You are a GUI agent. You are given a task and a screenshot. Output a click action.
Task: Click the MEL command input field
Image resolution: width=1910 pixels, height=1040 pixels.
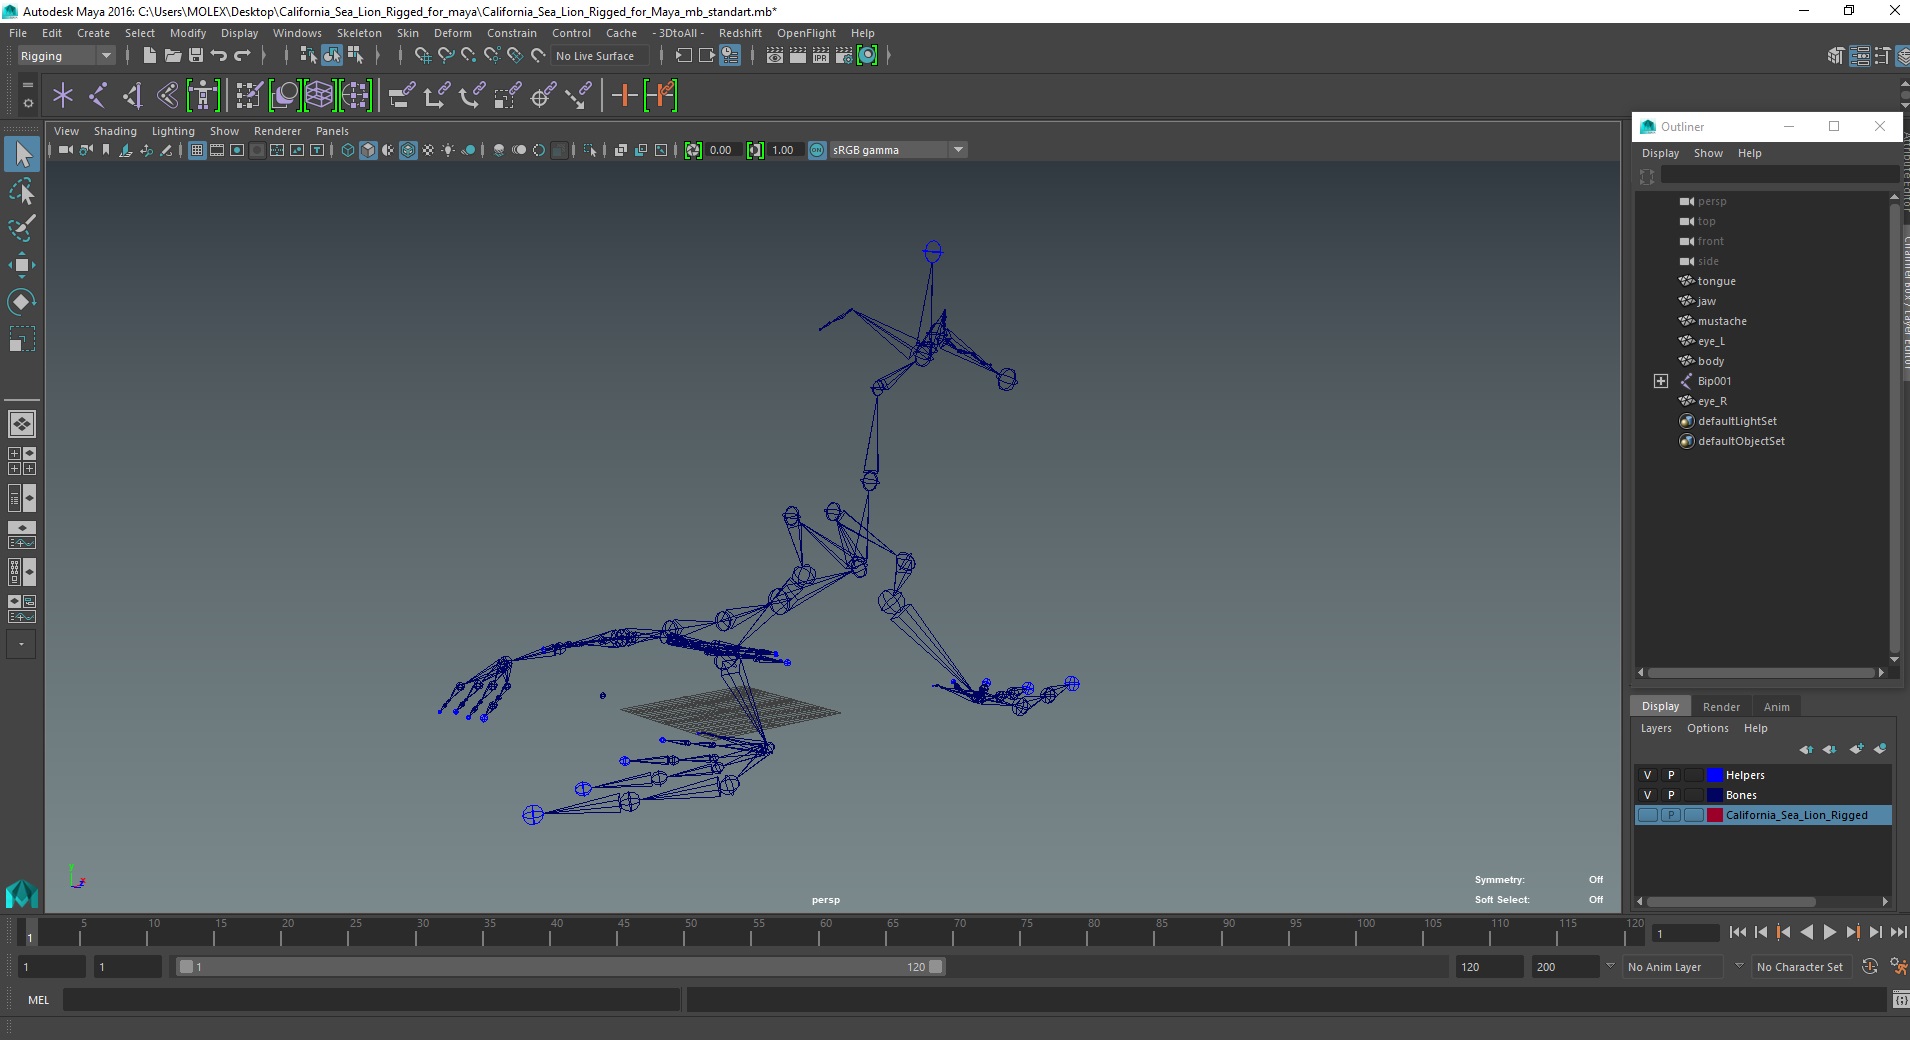[x=371, y=1000]
